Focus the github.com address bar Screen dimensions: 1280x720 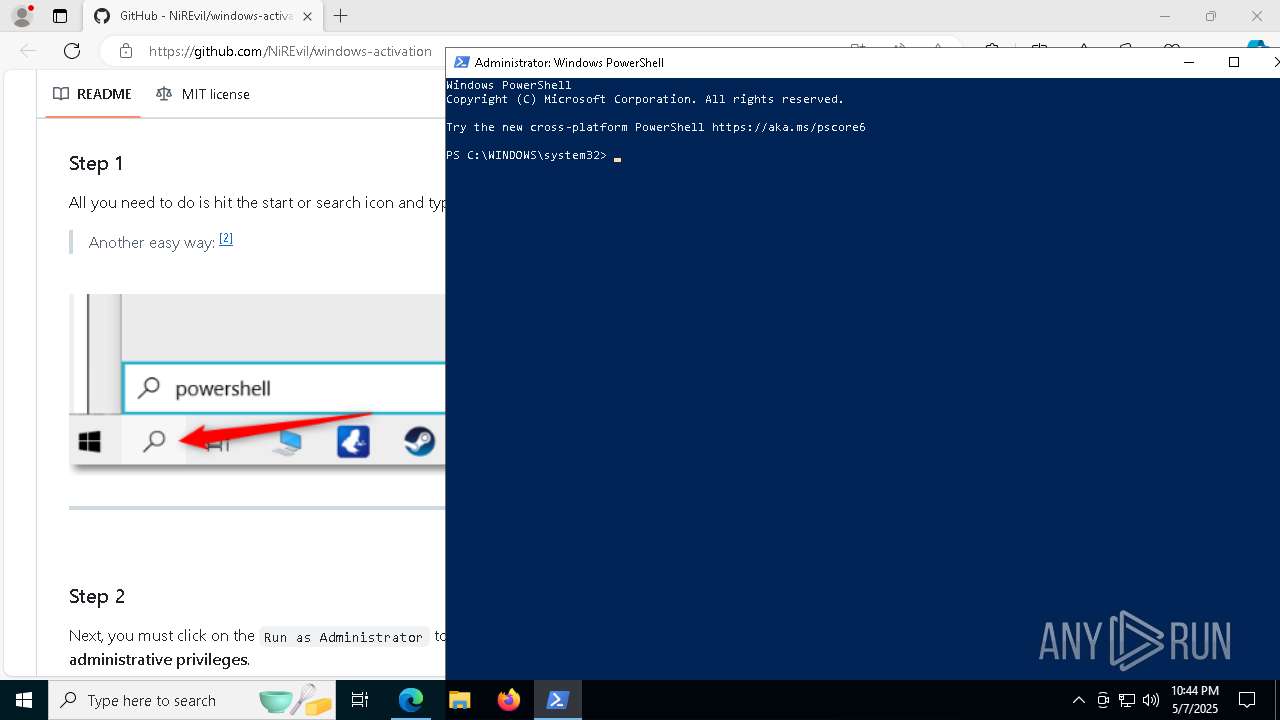(290, 51)
